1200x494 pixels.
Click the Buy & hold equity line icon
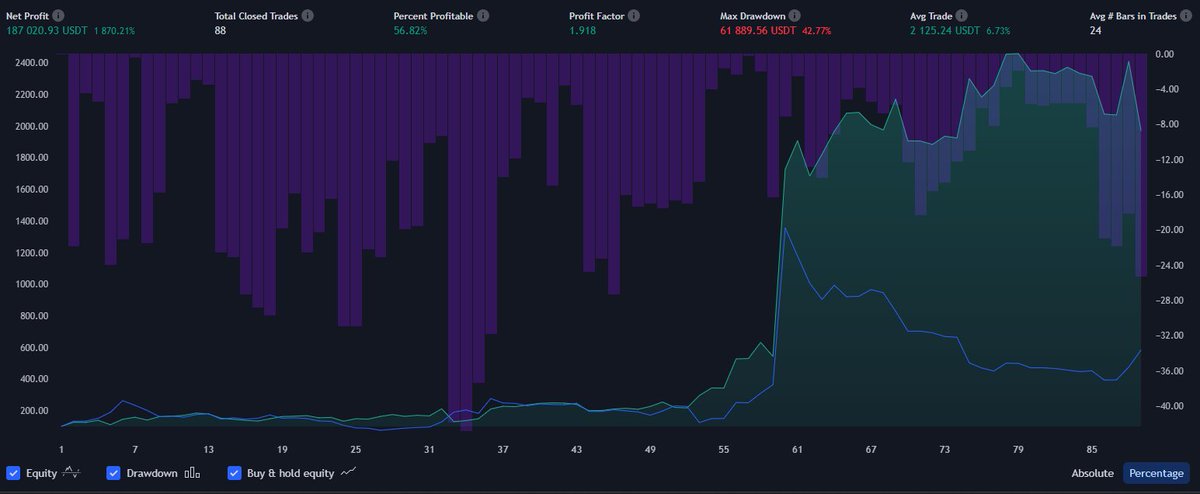tap(349, 473)
